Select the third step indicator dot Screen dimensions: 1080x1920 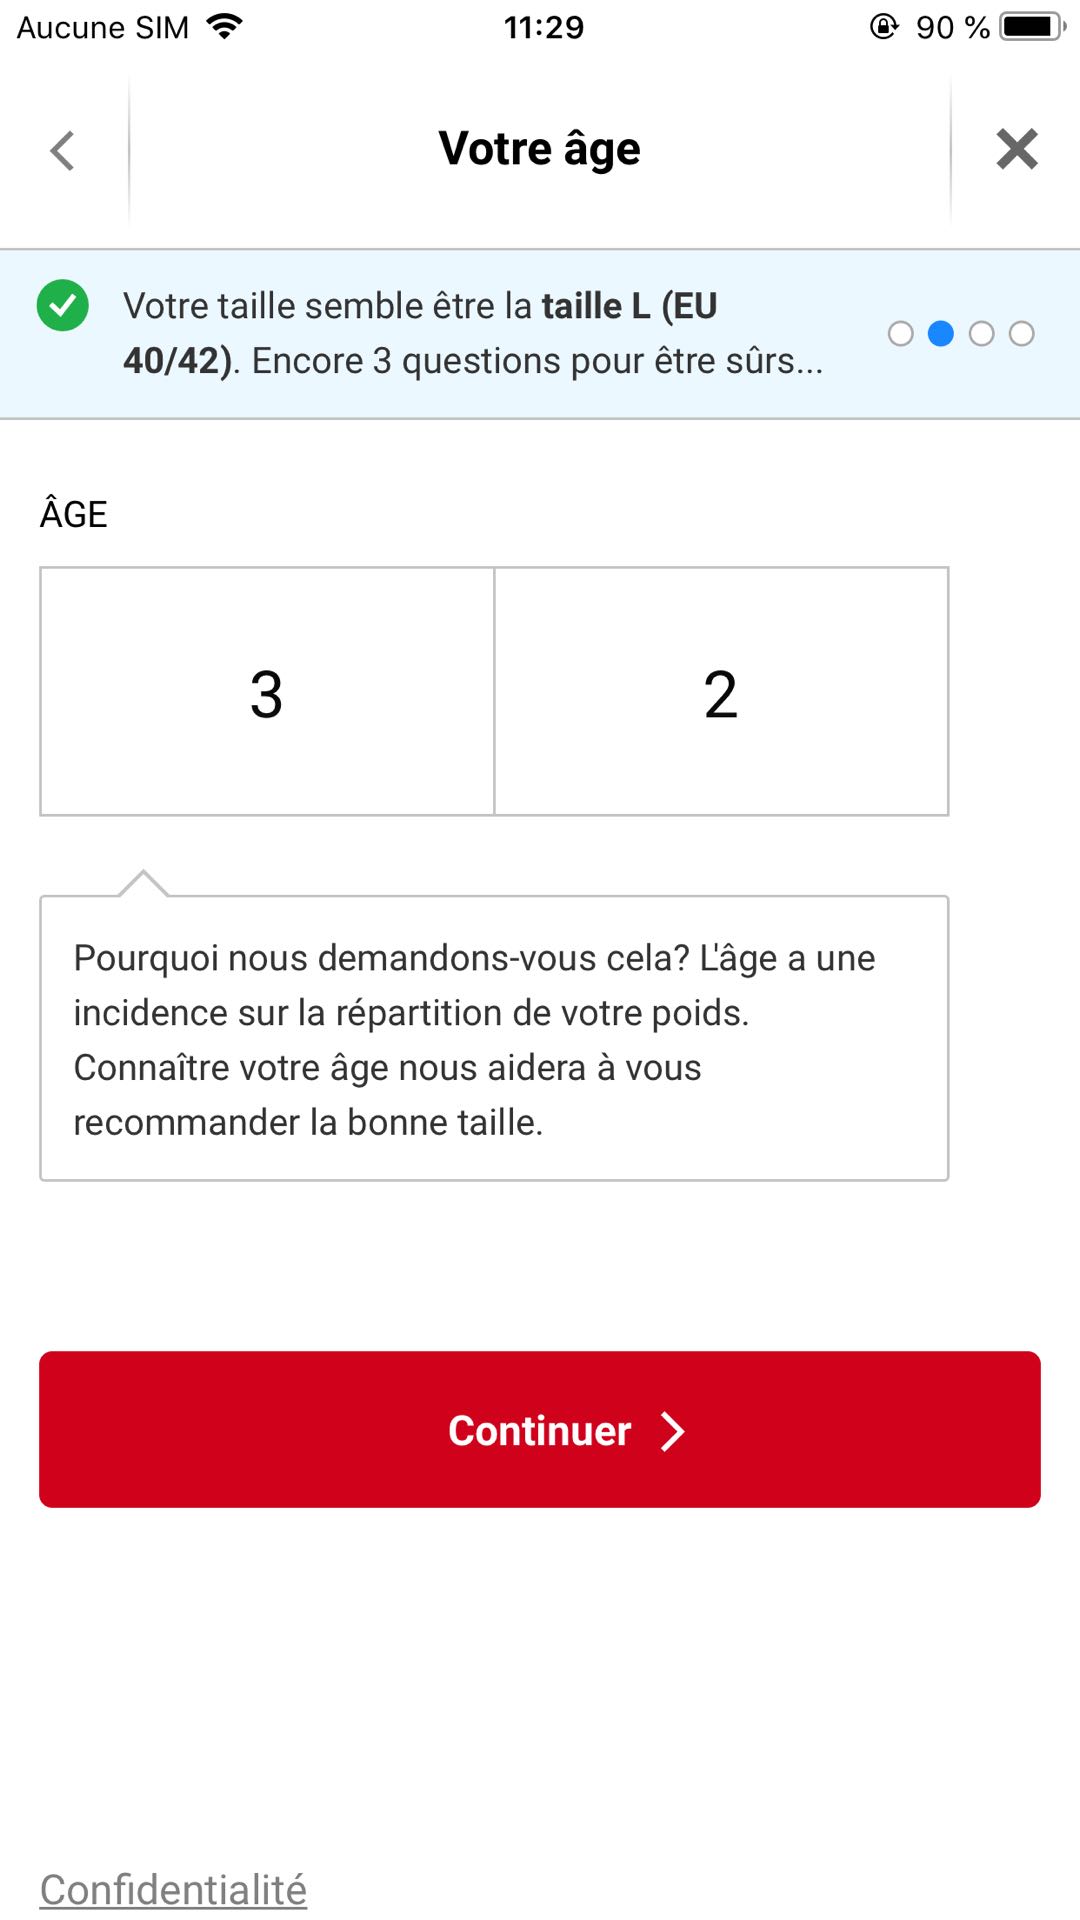[x=981, y=334]
